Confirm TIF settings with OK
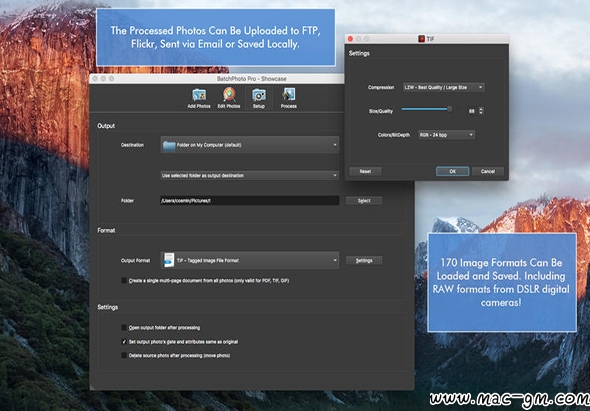Viewport: 590px width, 411px height. 453,171
